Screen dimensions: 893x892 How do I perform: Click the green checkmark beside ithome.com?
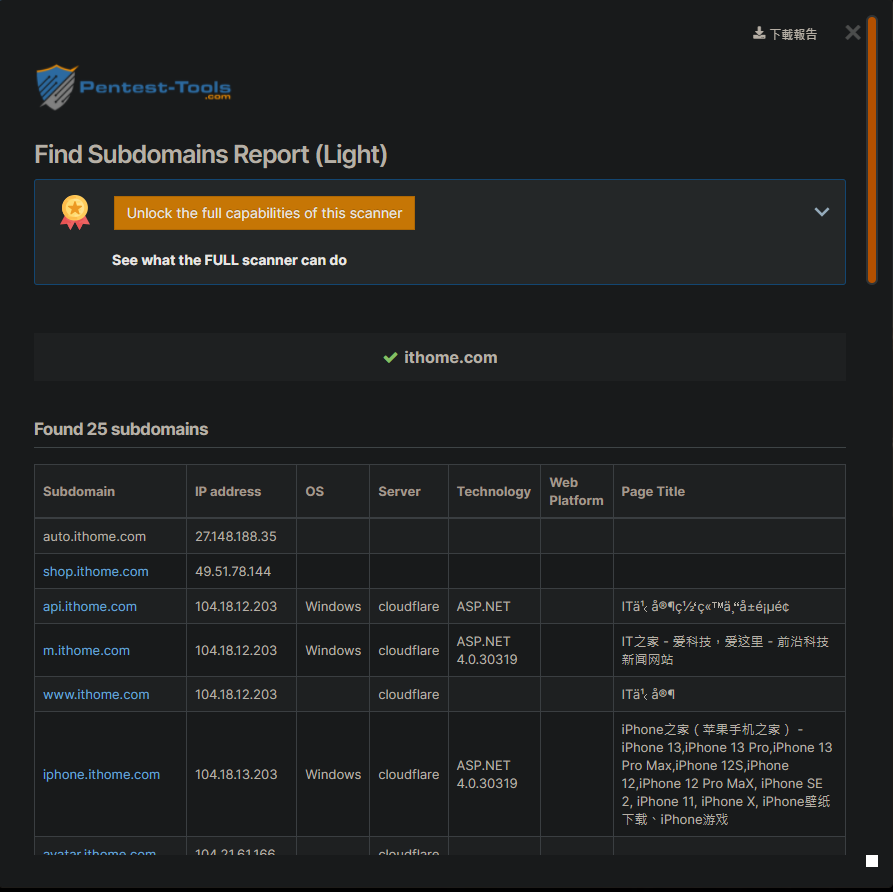390,358
